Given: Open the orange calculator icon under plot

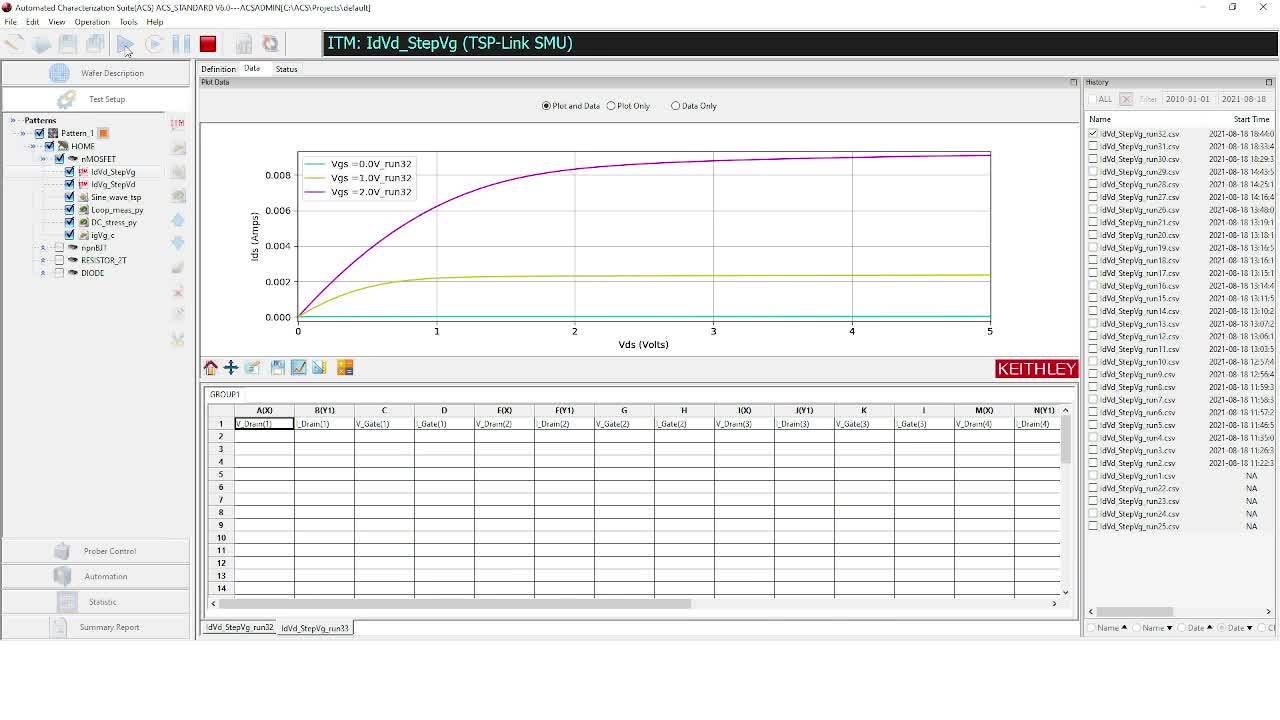Looking at the screenshot, I should (x=345, y=368).
